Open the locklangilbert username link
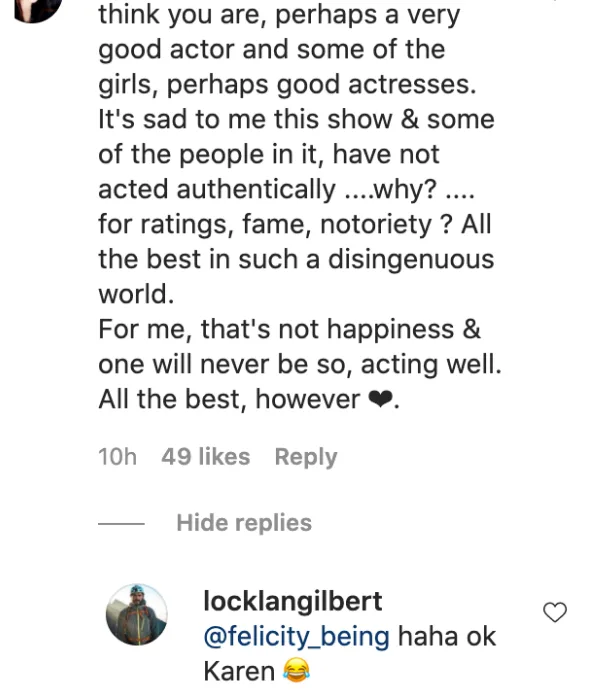This screenshot has height=700, width=615. tap(292, 601)
